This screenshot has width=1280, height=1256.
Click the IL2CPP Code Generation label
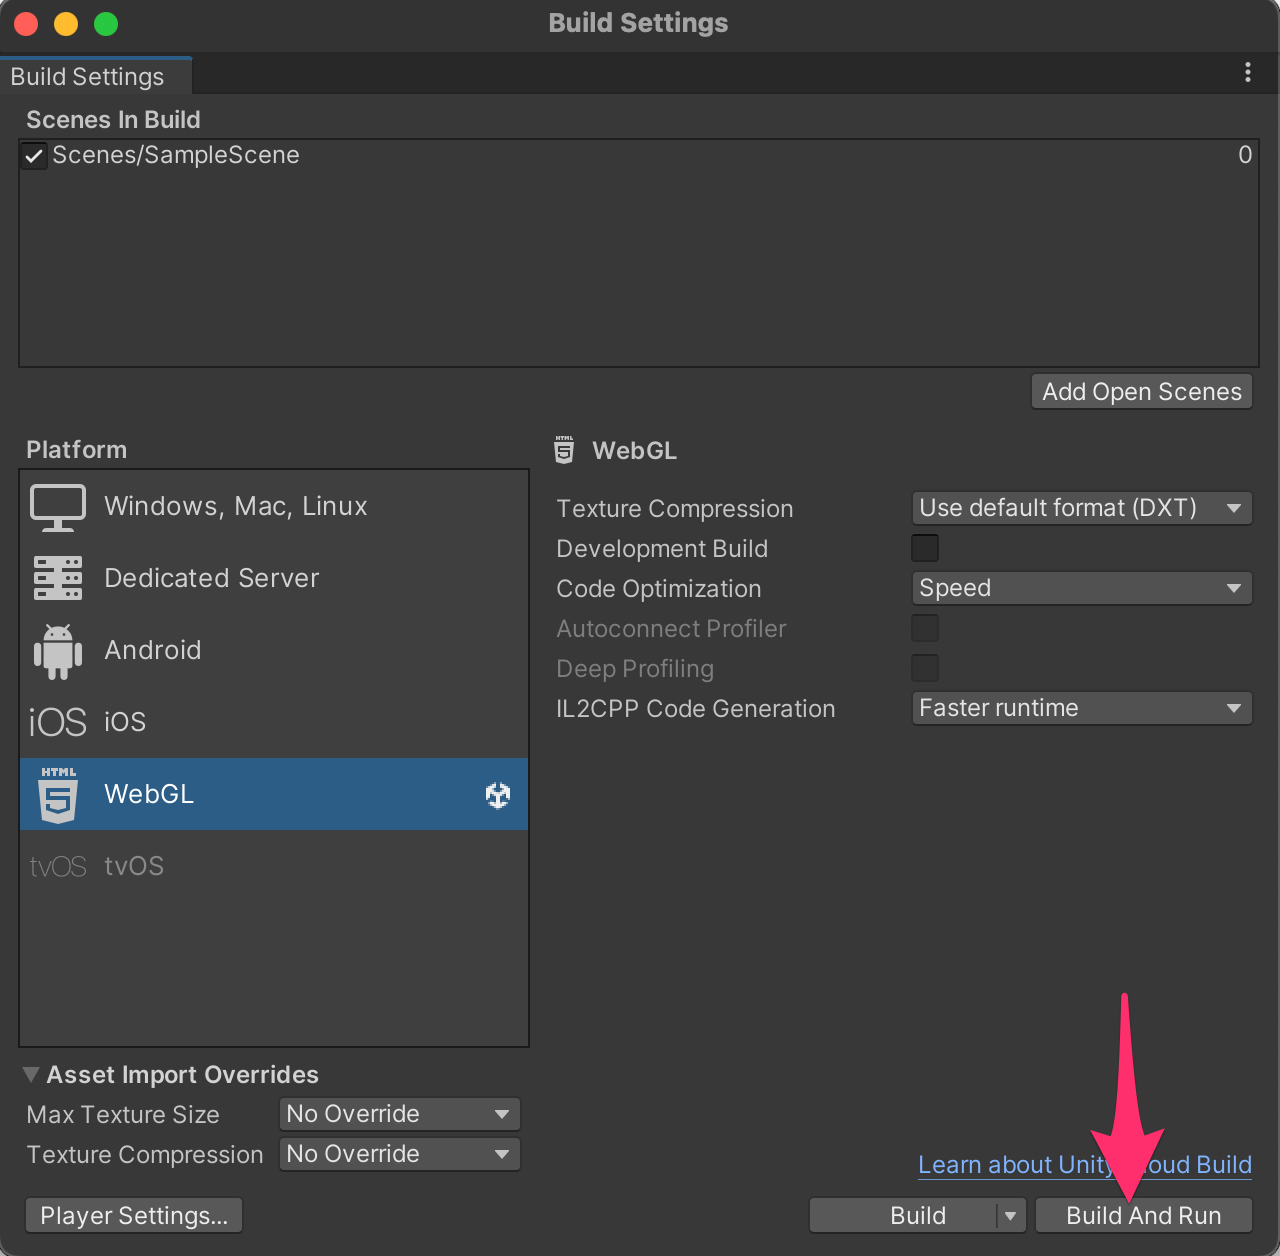click(x=696, y=709)
